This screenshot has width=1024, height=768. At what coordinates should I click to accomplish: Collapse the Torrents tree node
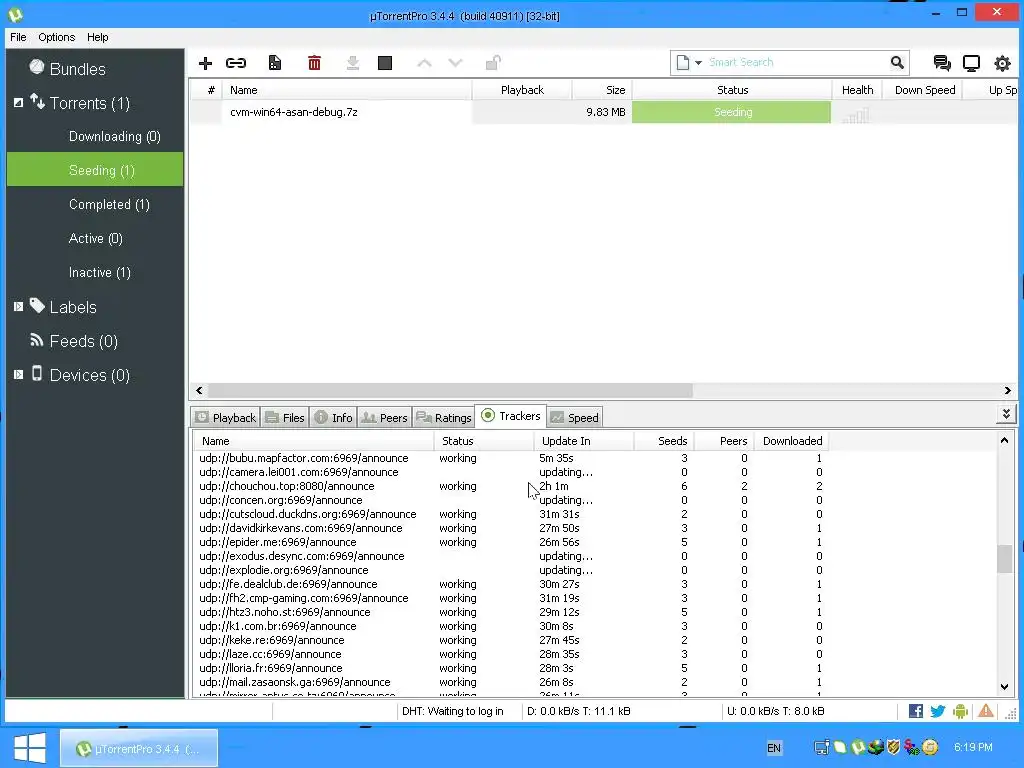tap(18, 103)
